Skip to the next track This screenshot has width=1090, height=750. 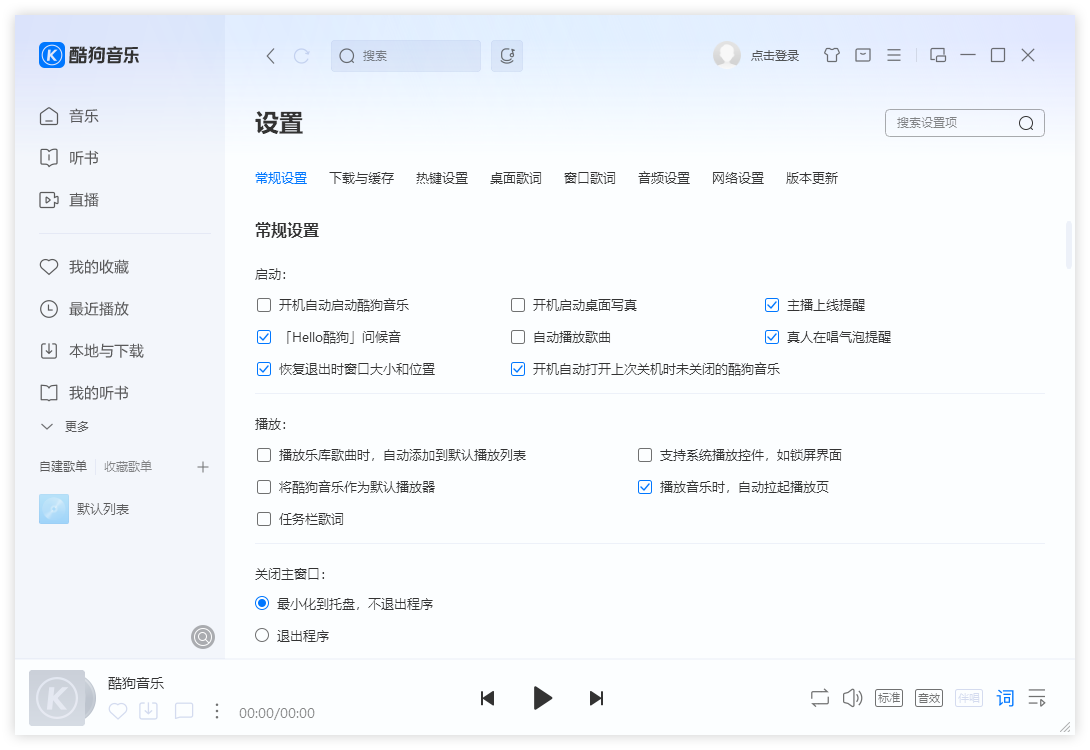[596, 698]
